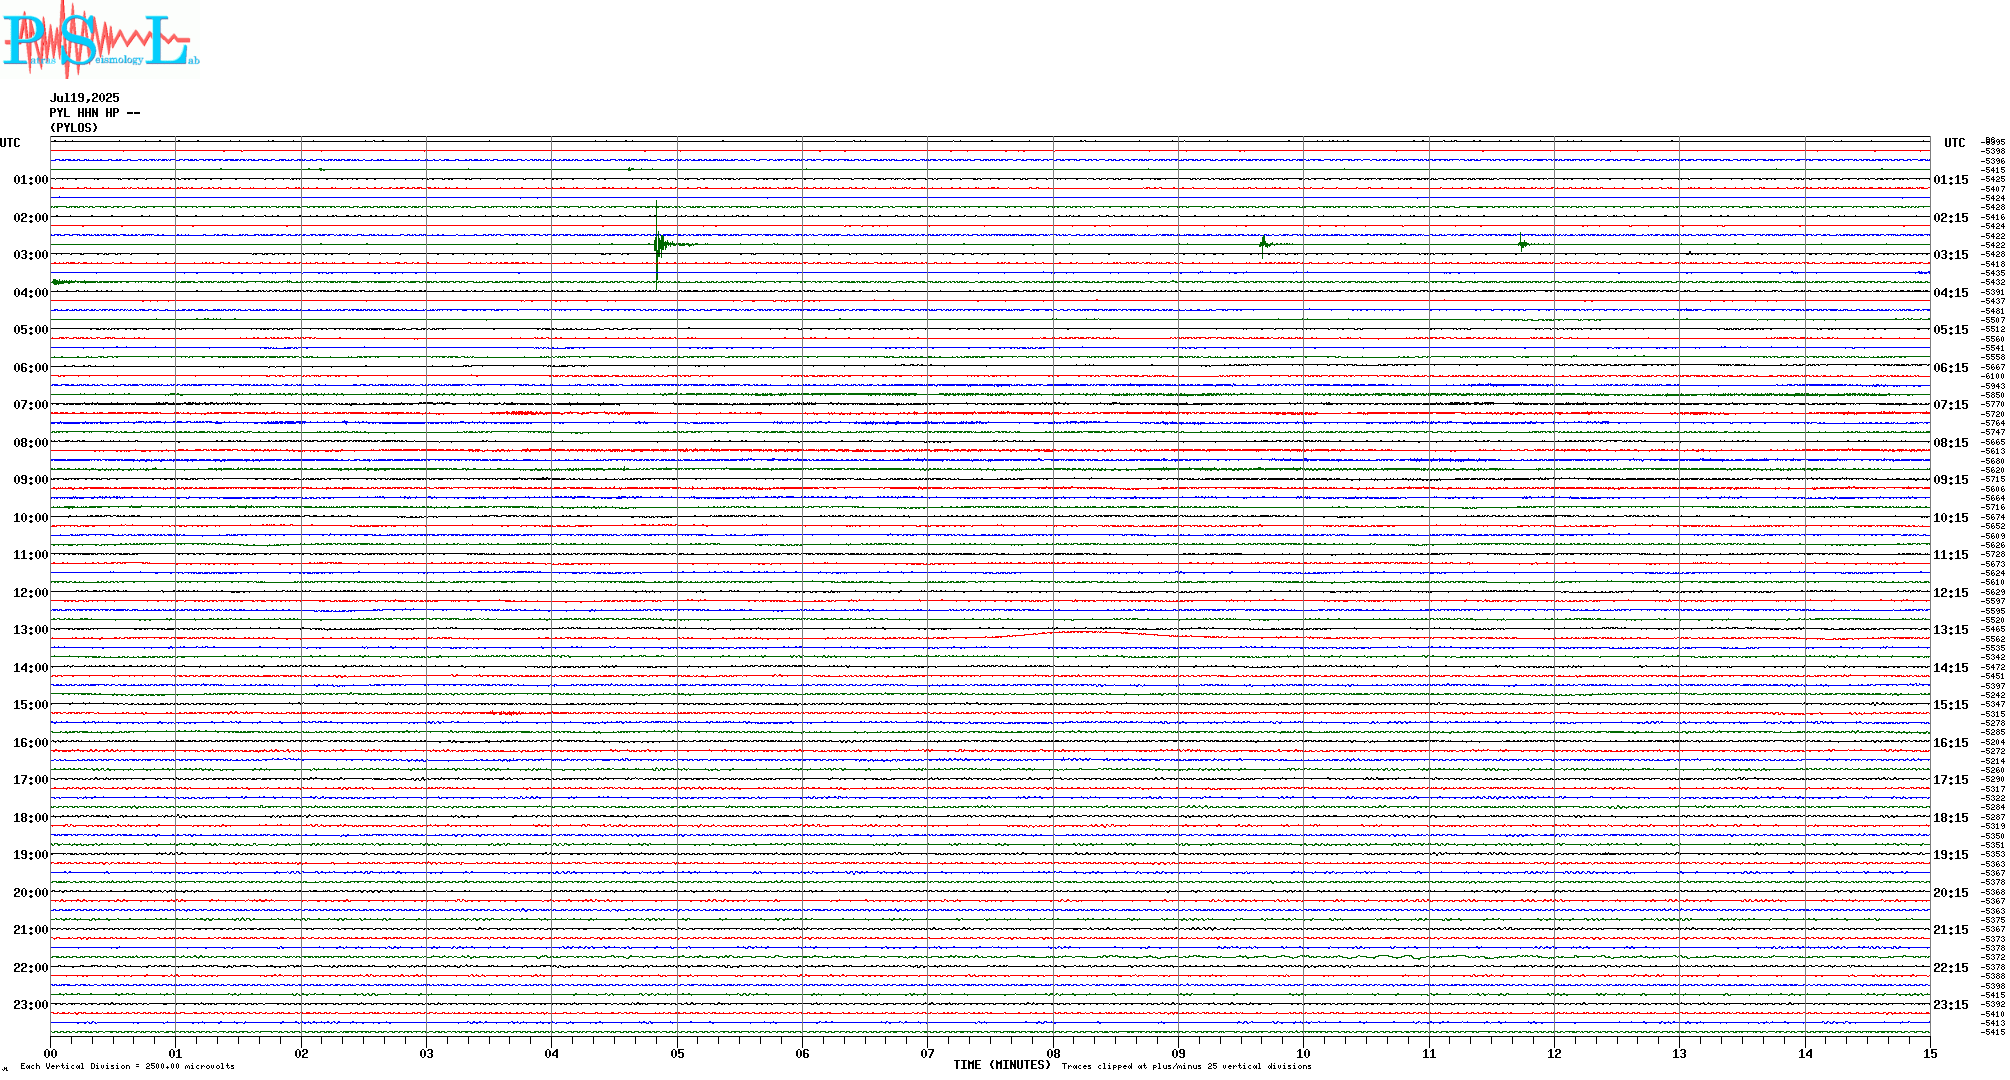Click the 08:00 hour label on left axis
Screen dimensions: 2010x1080
click(31, 443)
